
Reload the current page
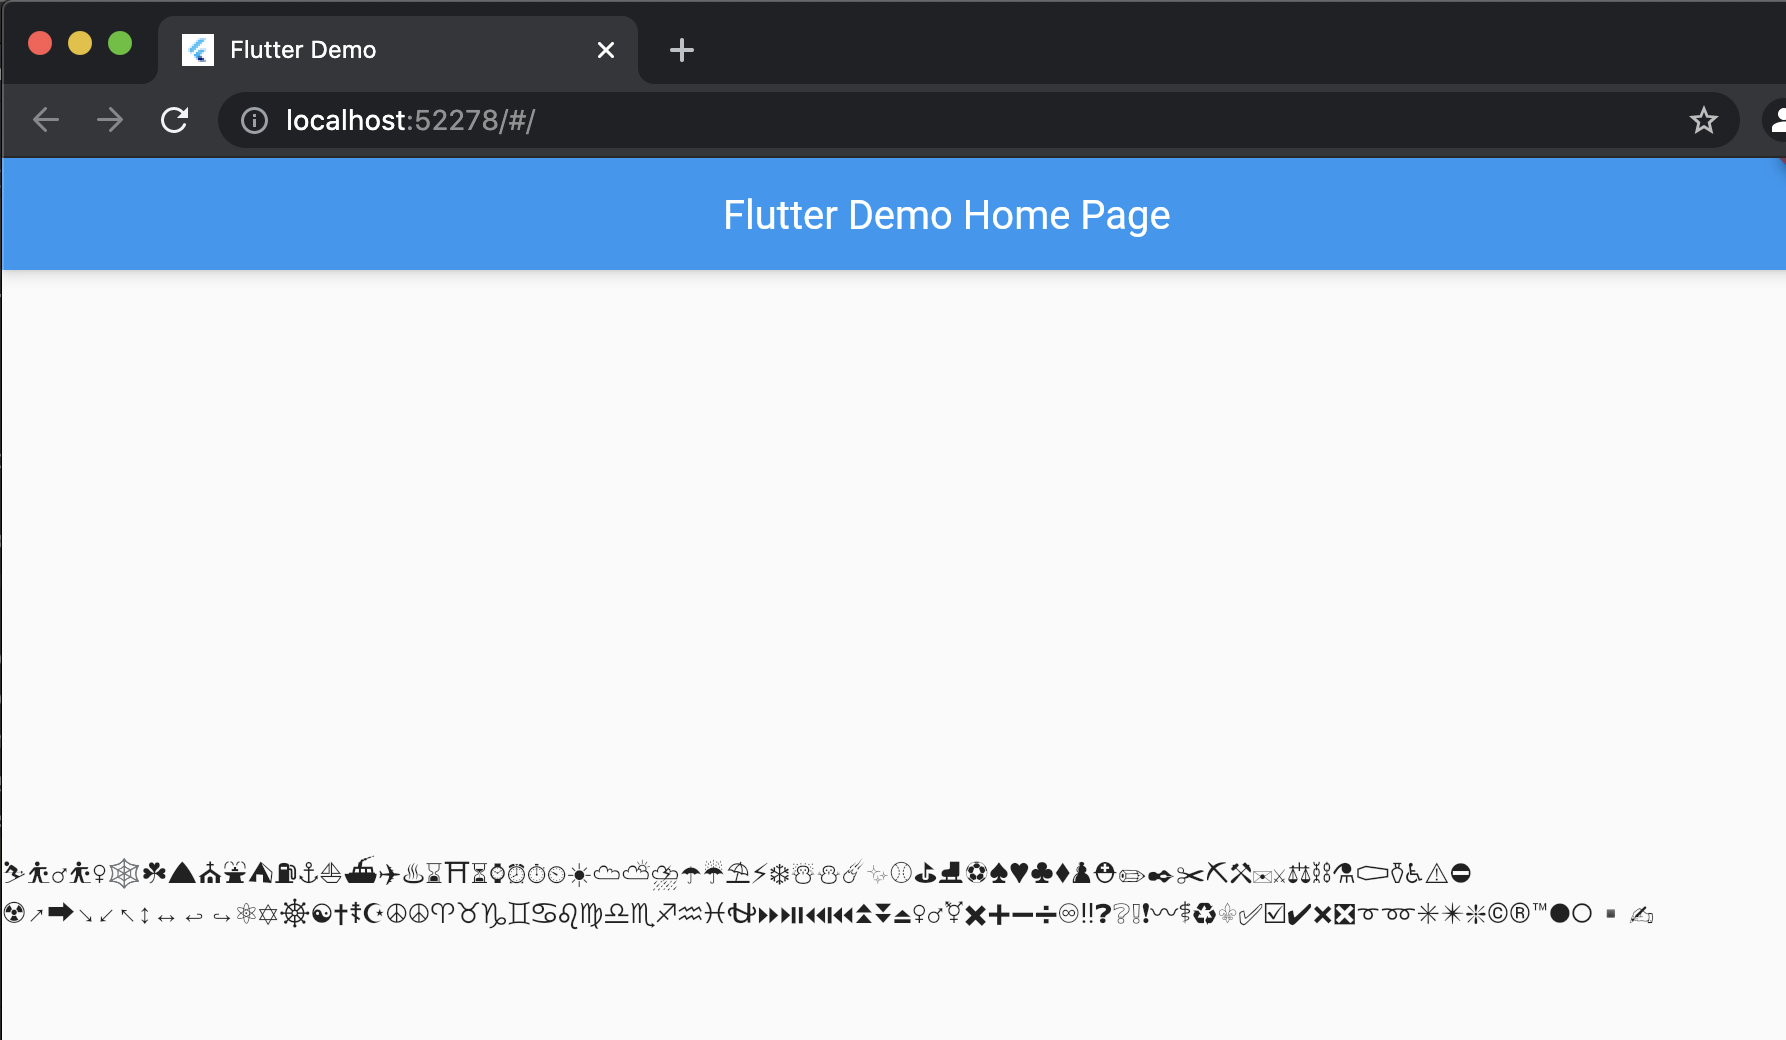point(175,120)
